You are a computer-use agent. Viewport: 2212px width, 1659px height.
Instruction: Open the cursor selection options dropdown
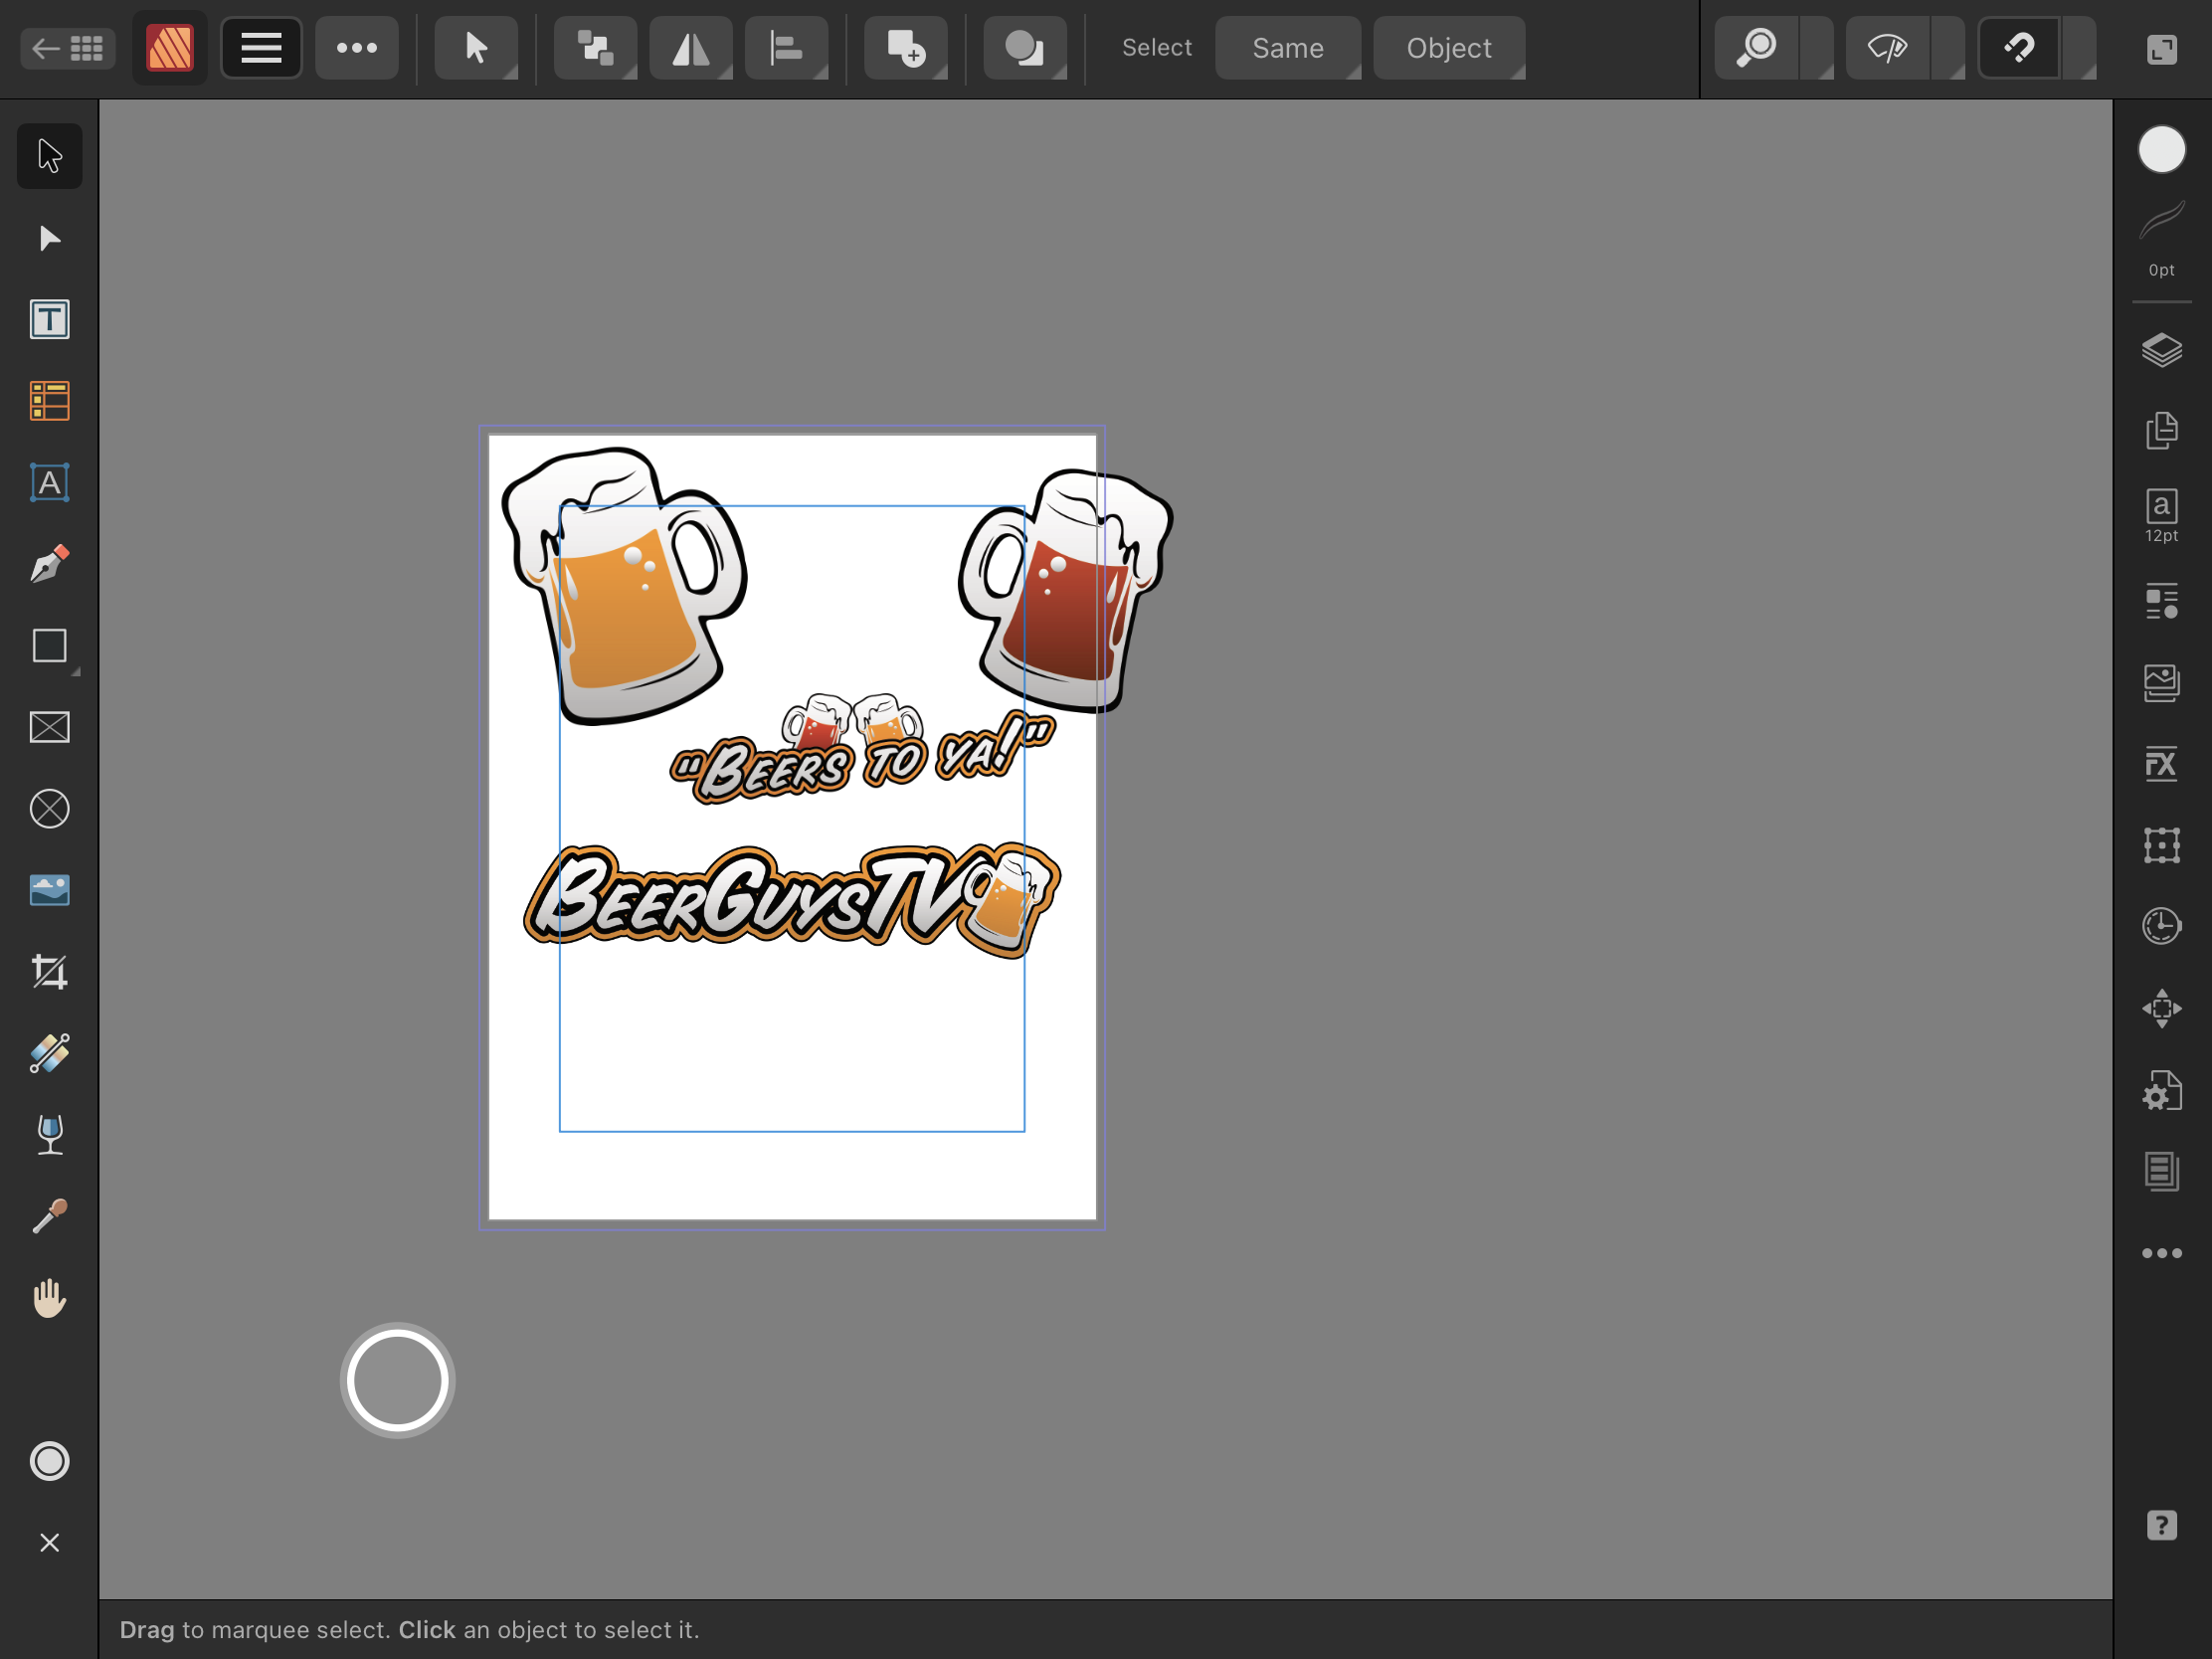pyautogui.click(x=476, y=48)
